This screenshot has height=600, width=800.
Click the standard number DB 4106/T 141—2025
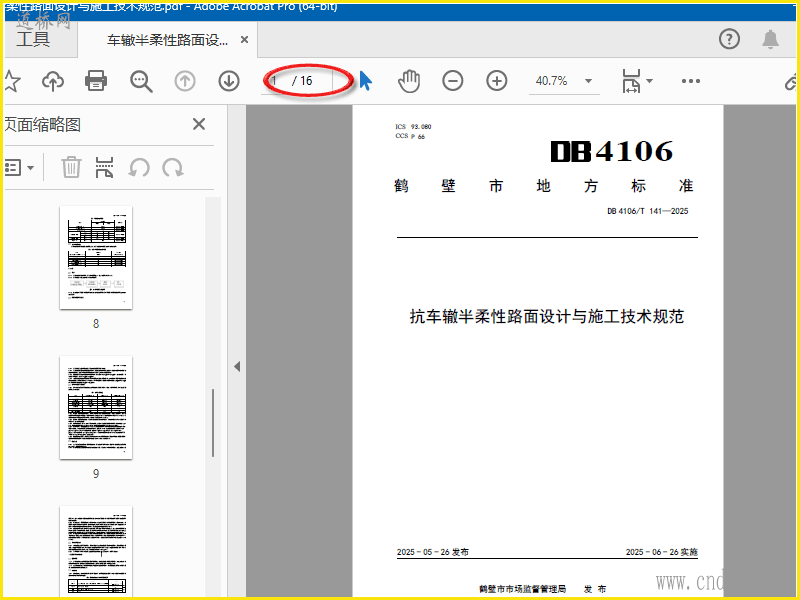click(x=647, y=211)
